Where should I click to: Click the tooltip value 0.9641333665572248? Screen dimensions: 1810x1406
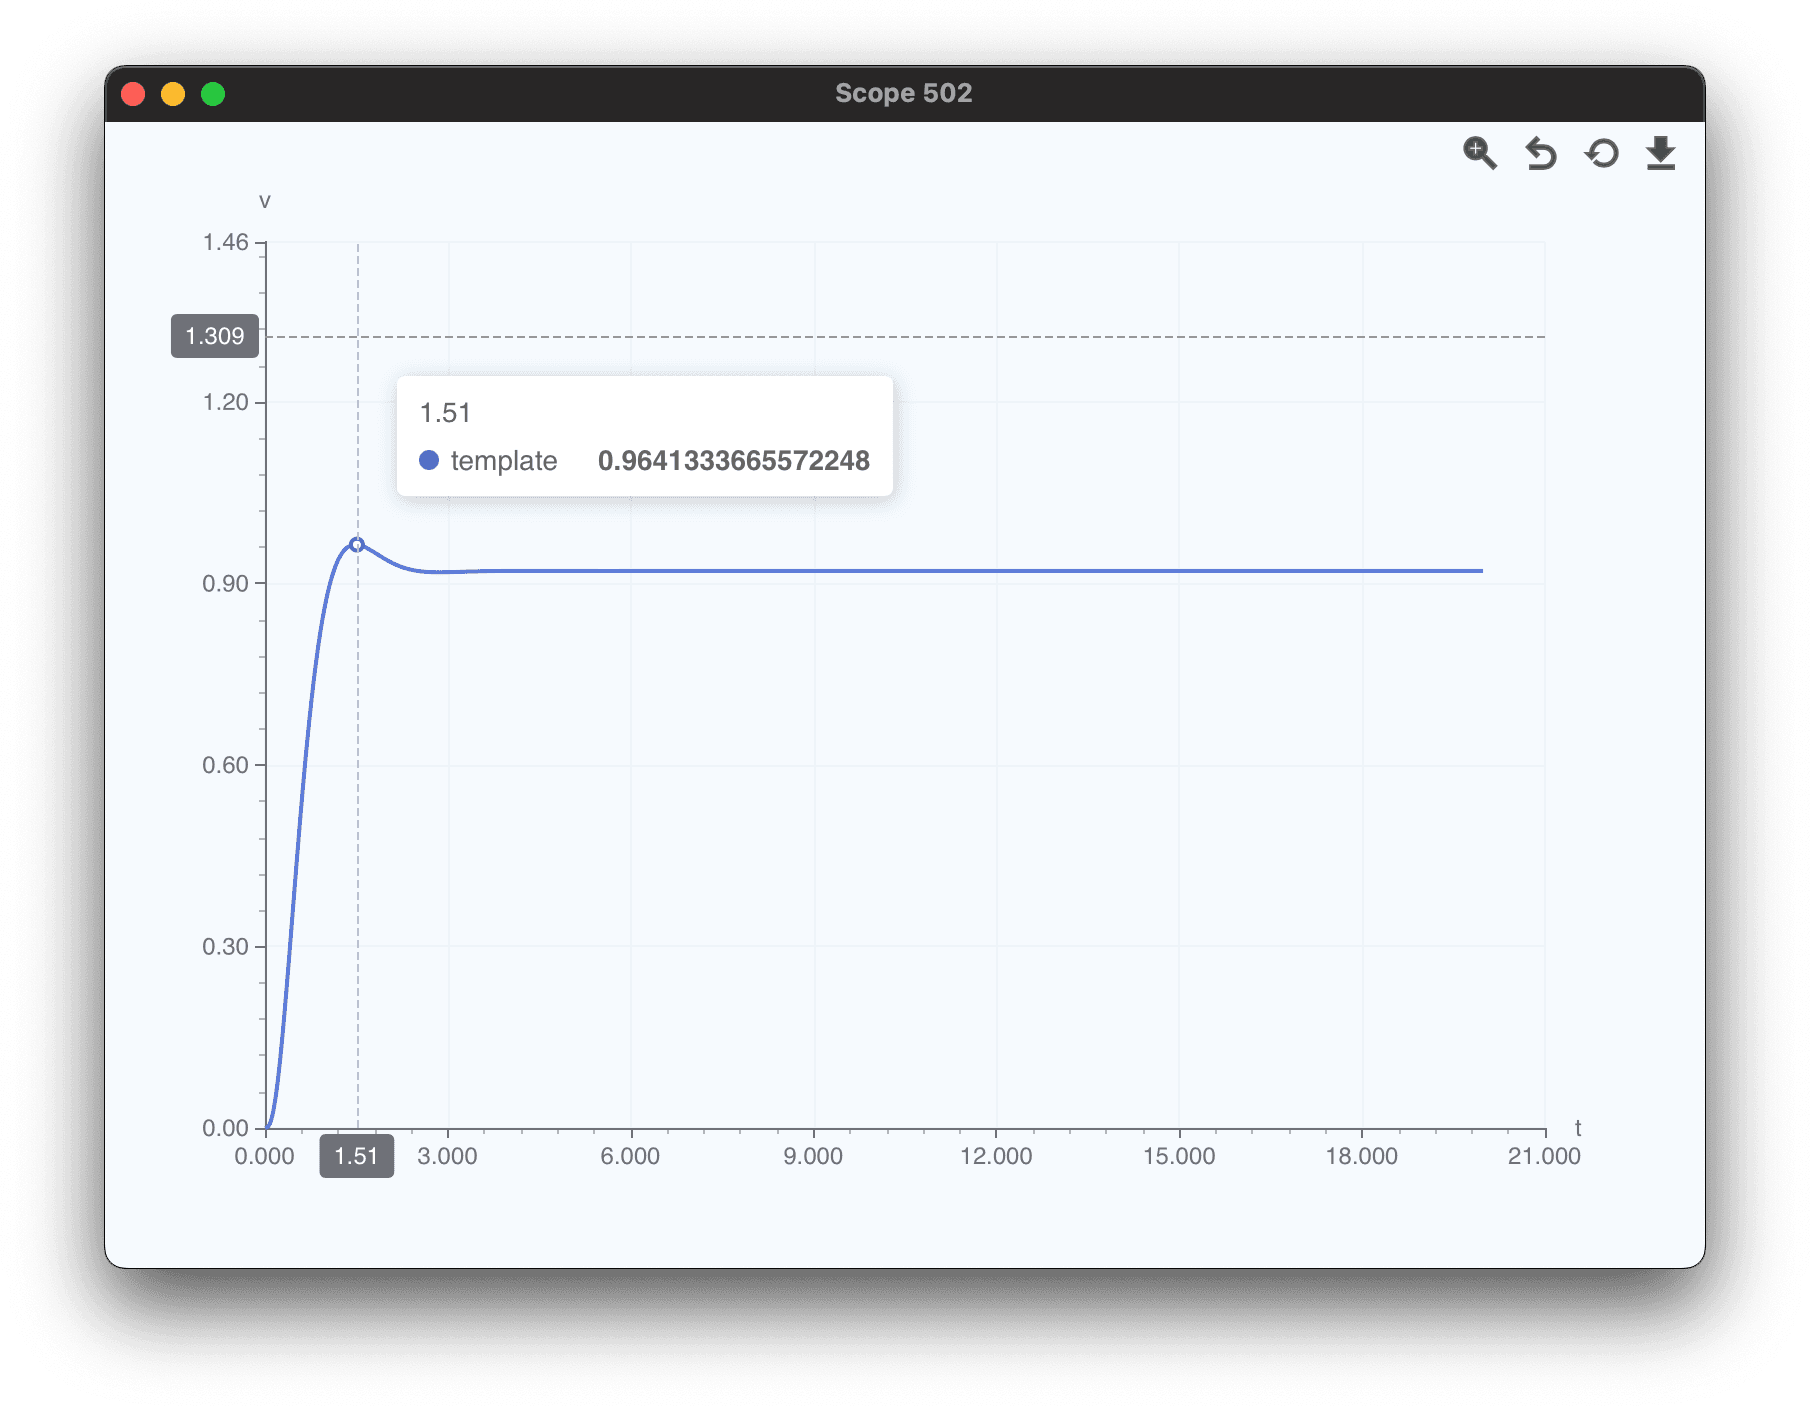tap(733, 460)
